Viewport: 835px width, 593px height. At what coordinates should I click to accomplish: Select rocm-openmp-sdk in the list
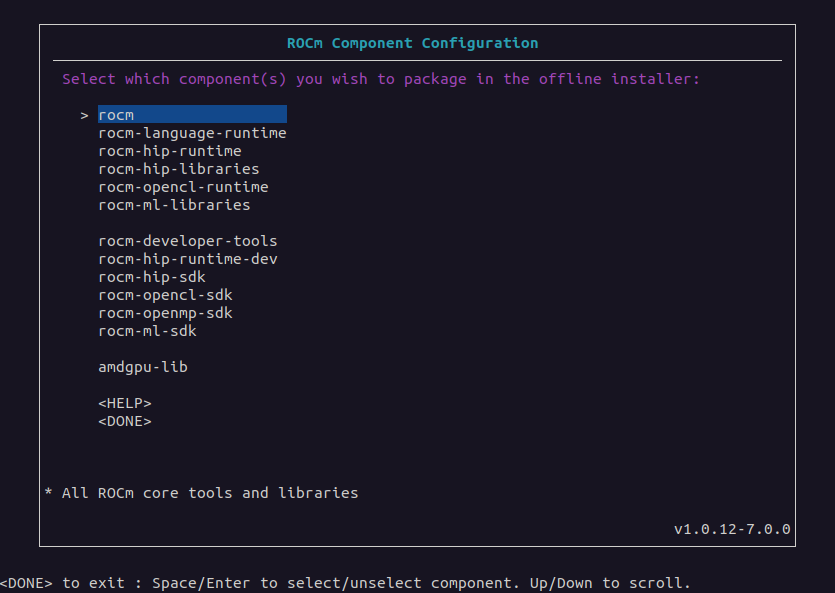166,313
